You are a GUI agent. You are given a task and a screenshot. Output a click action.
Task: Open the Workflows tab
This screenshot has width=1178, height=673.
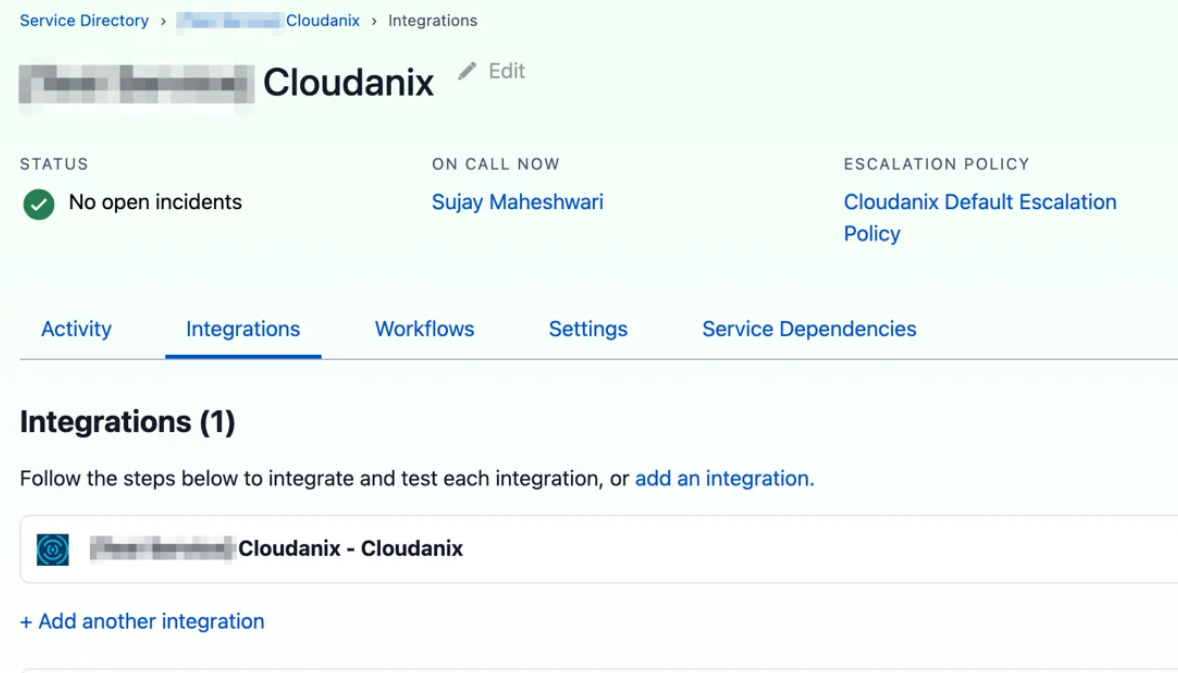tap(424, 329)
